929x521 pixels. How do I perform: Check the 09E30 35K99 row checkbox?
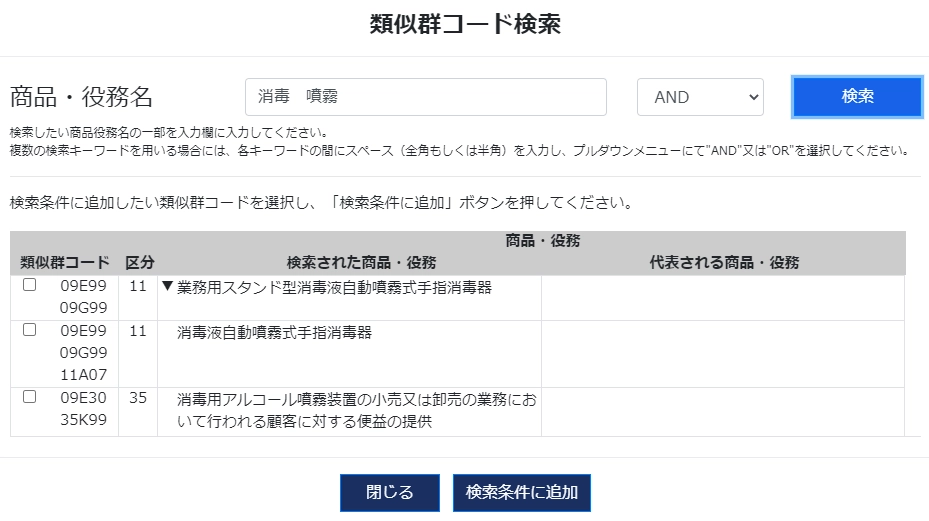(30, 397)
